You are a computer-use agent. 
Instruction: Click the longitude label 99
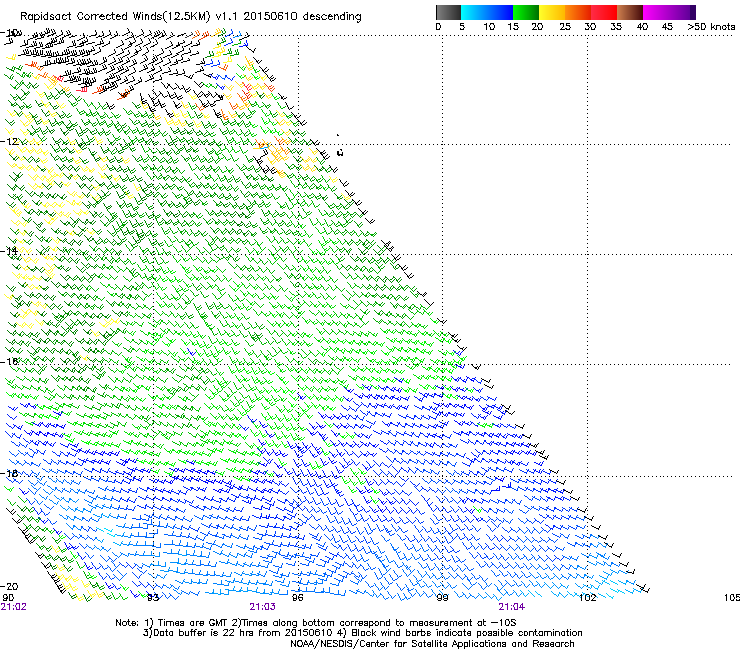(442, 598)
